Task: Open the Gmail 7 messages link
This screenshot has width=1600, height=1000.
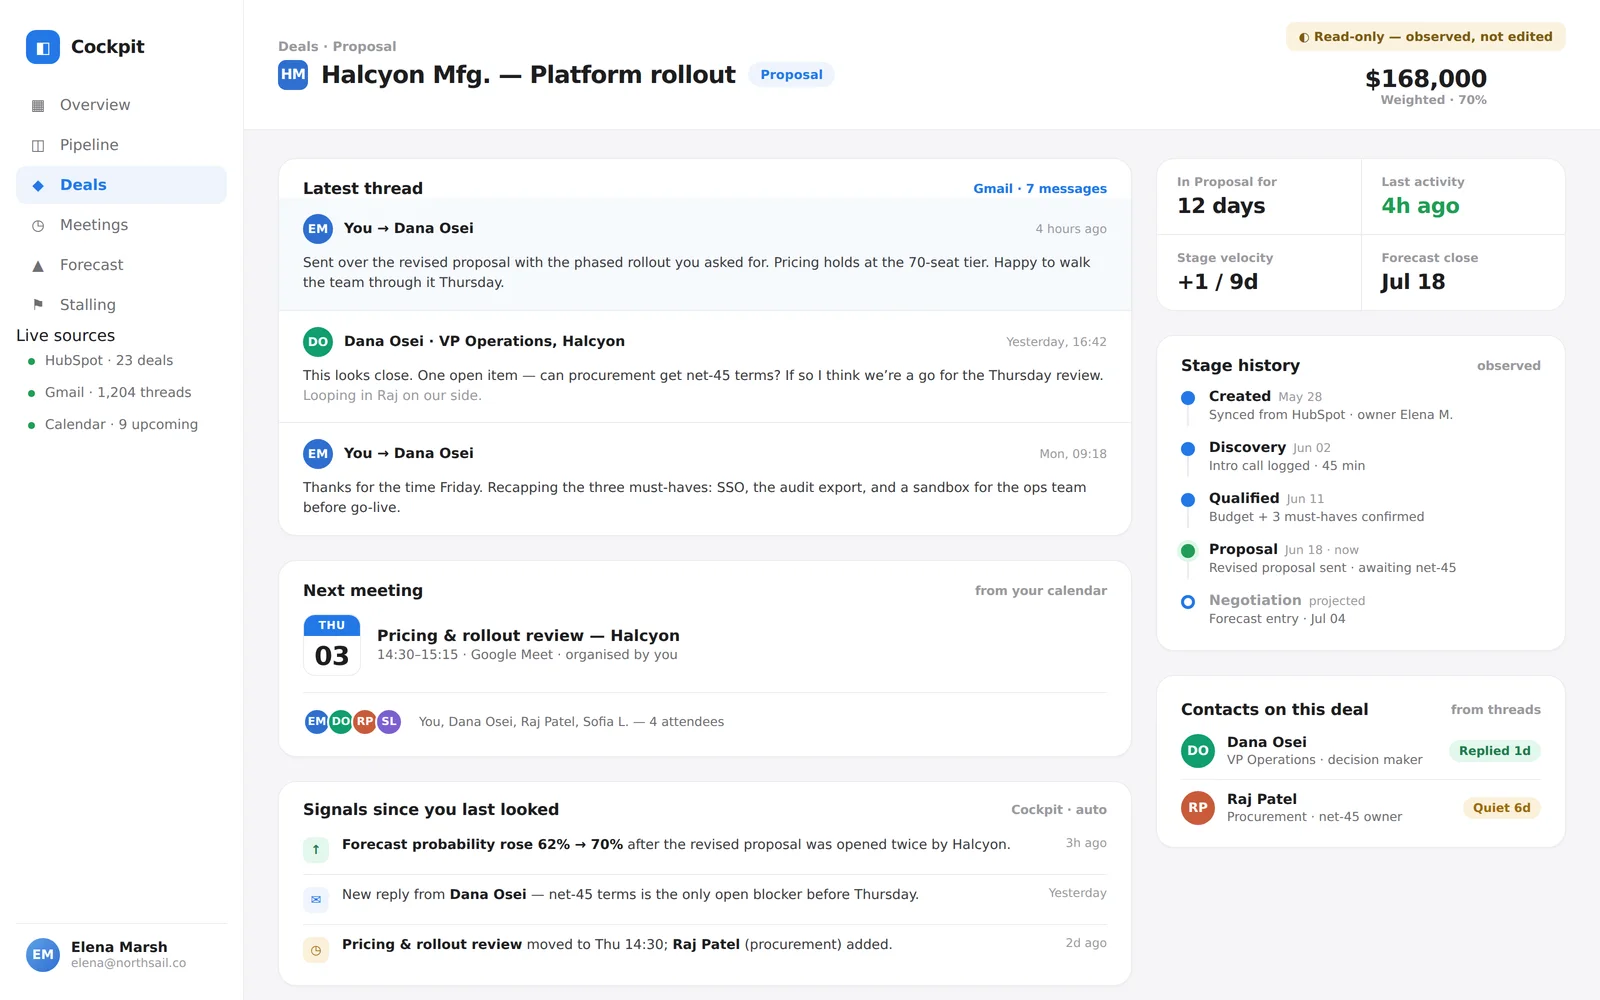Action: coord(1040,188)
